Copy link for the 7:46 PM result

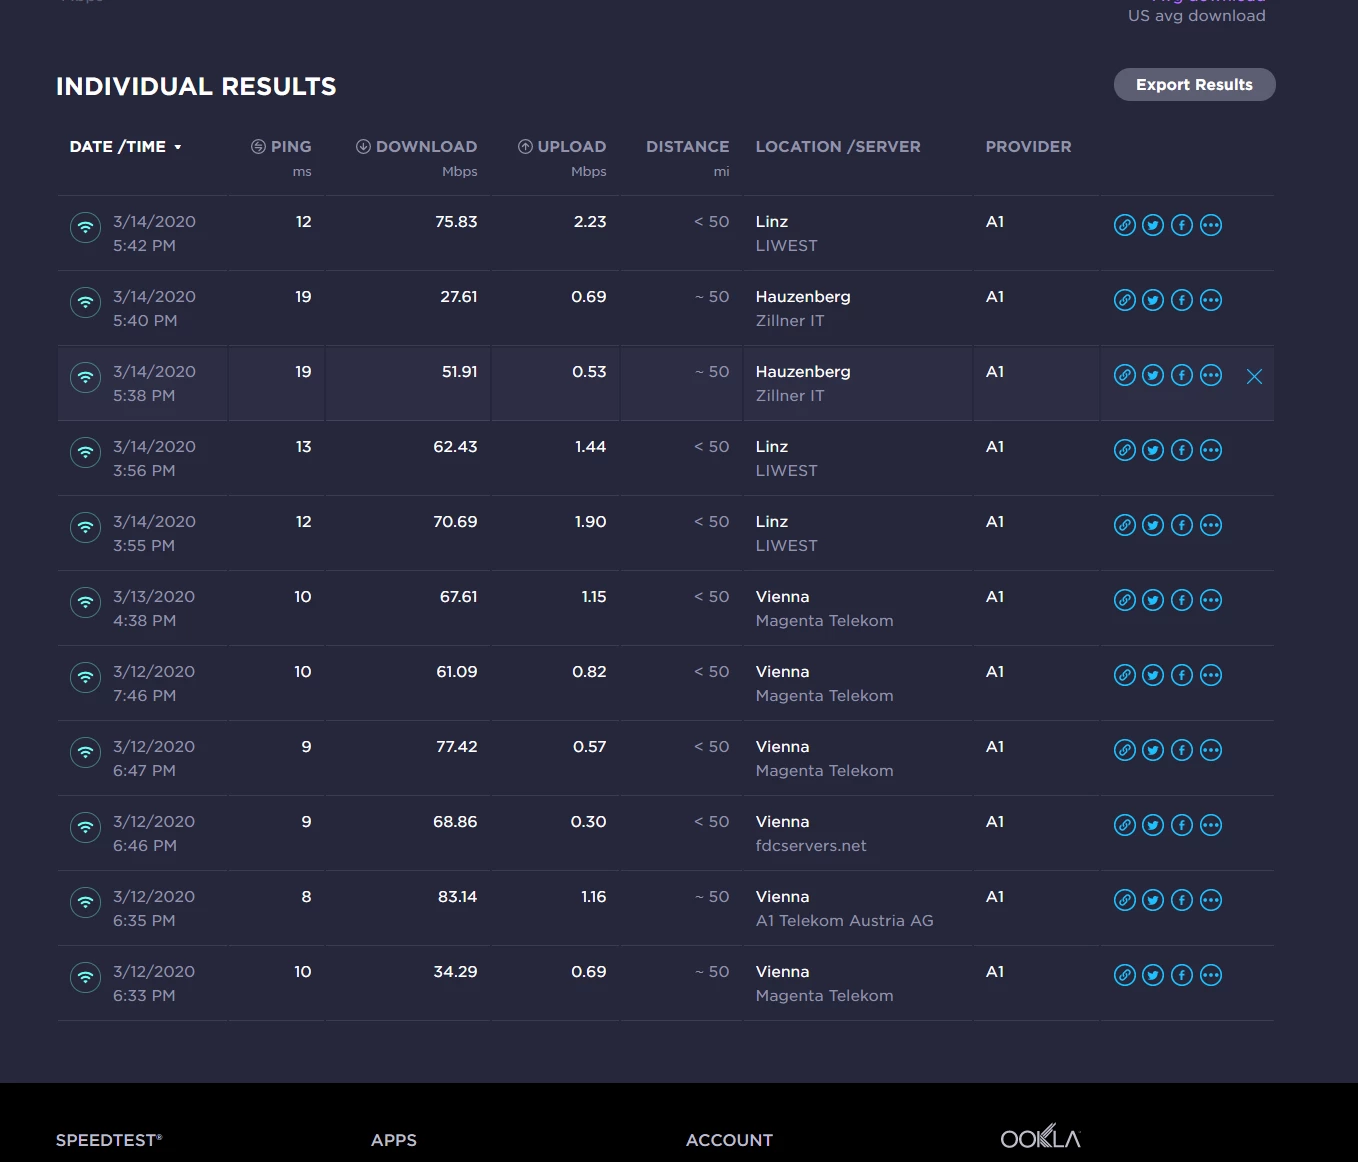click(1125, 675)
